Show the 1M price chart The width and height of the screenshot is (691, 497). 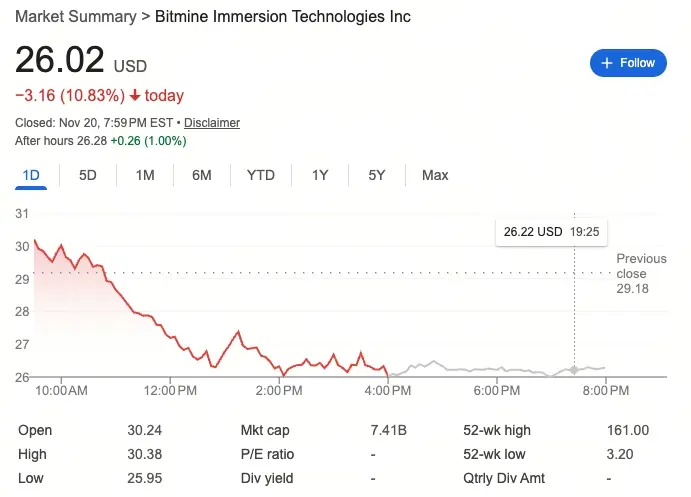[x=145, y=176]
